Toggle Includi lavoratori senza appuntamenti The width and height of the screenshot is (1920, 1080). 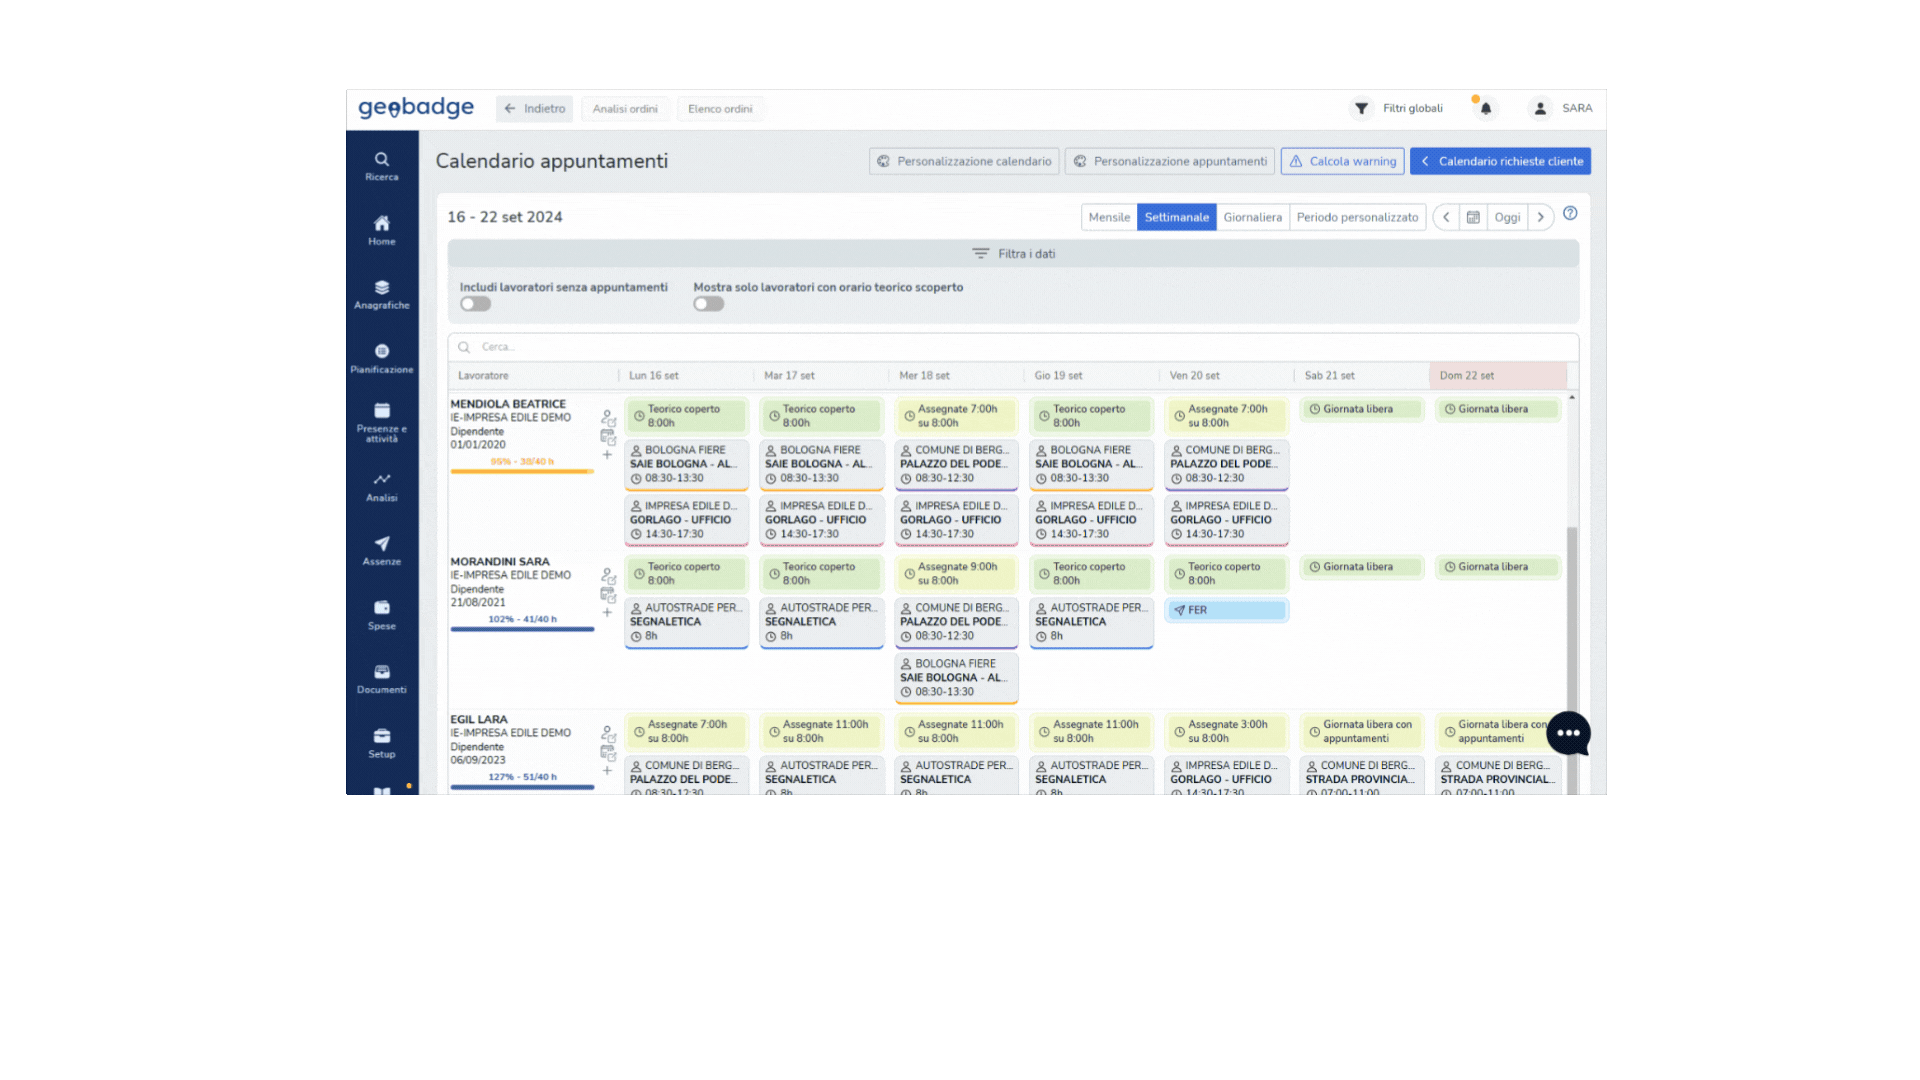point(475,304)
